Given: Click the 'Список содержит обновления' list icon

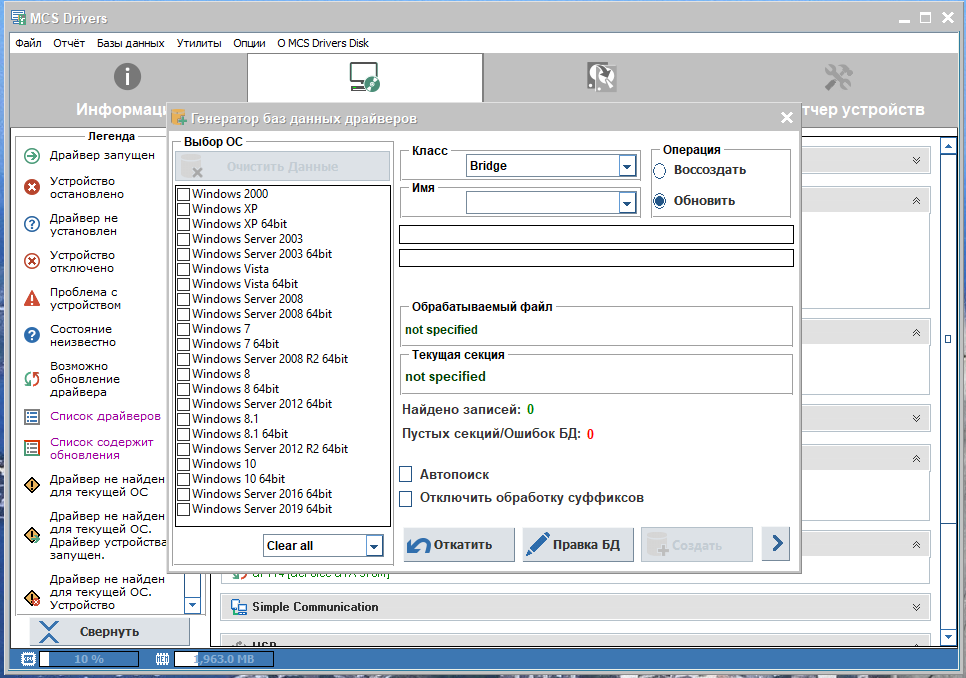Looking at the screenshot, I should pyautogui.click(x=32, y=448).
